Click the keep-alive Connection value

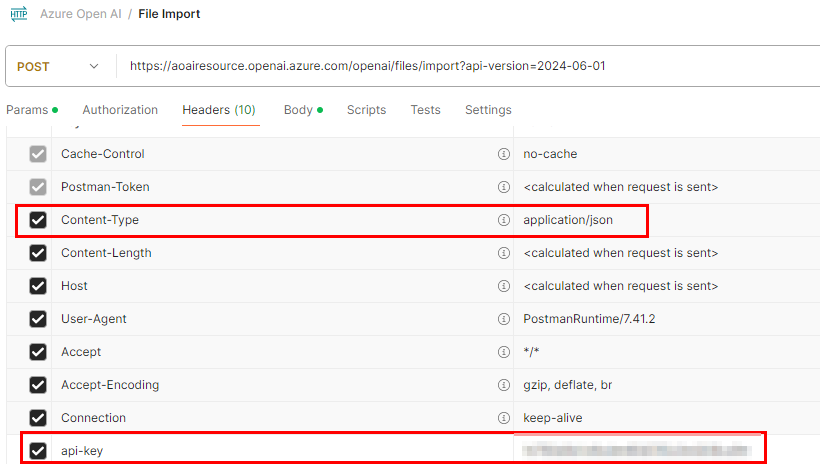click(553, 417)
